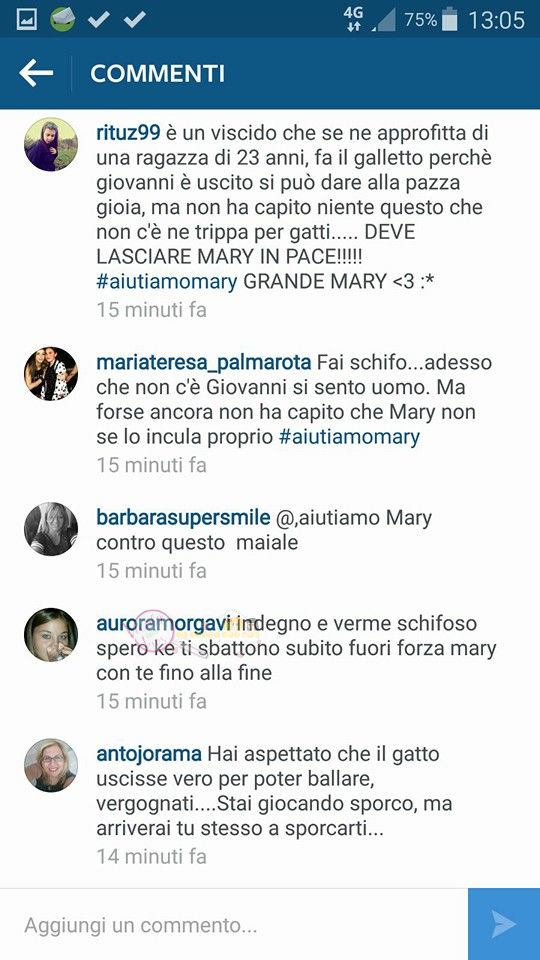The image size is (540, 960).
Task: Tap the second checkmark notification icon
Action: click(134, 20)
